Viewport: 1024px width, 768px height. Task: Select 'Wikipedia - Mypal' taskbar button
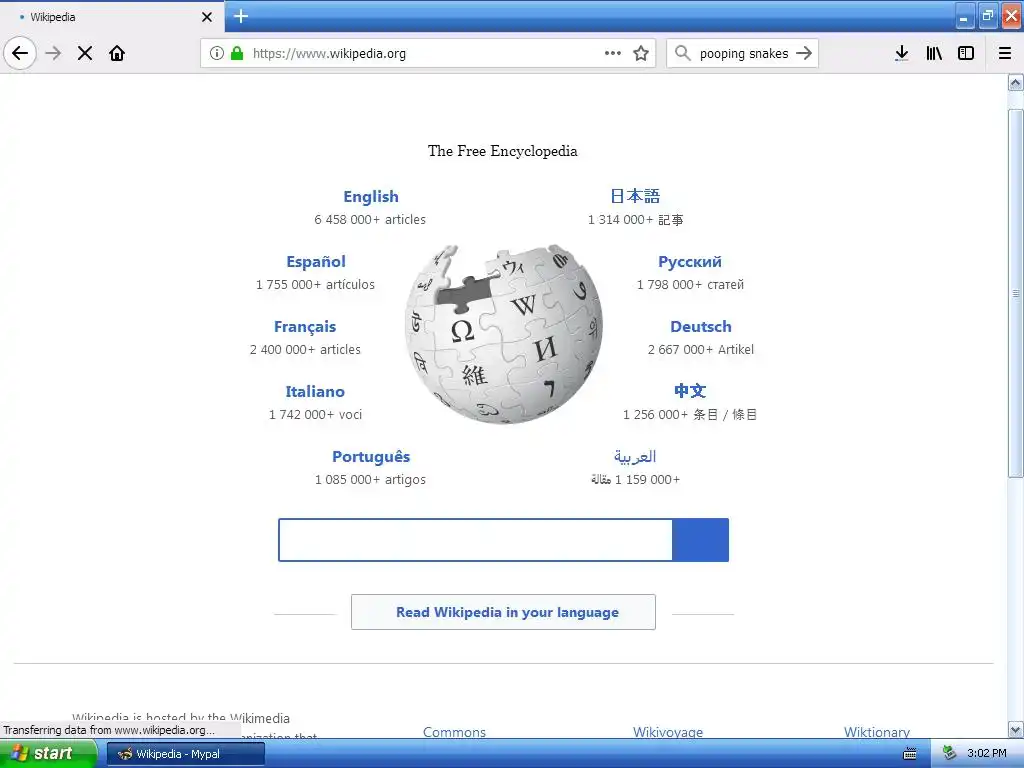185,754
